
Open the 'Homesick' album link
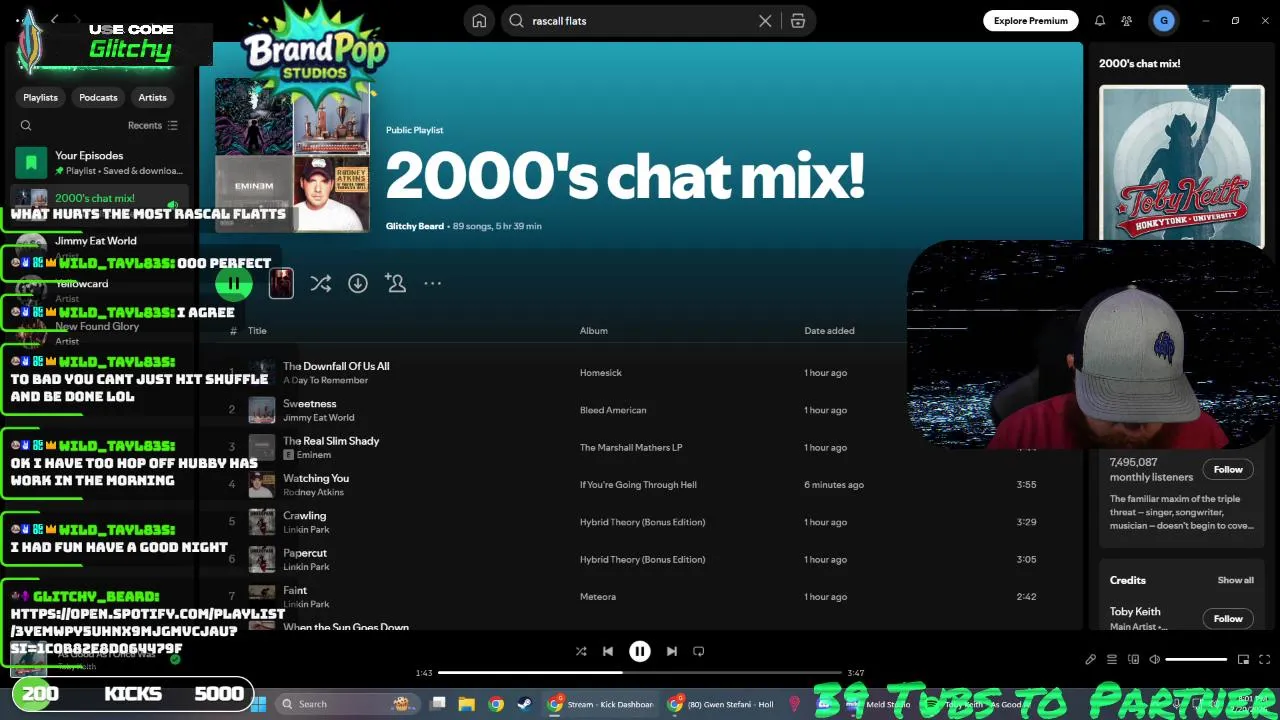pos(601,373)
